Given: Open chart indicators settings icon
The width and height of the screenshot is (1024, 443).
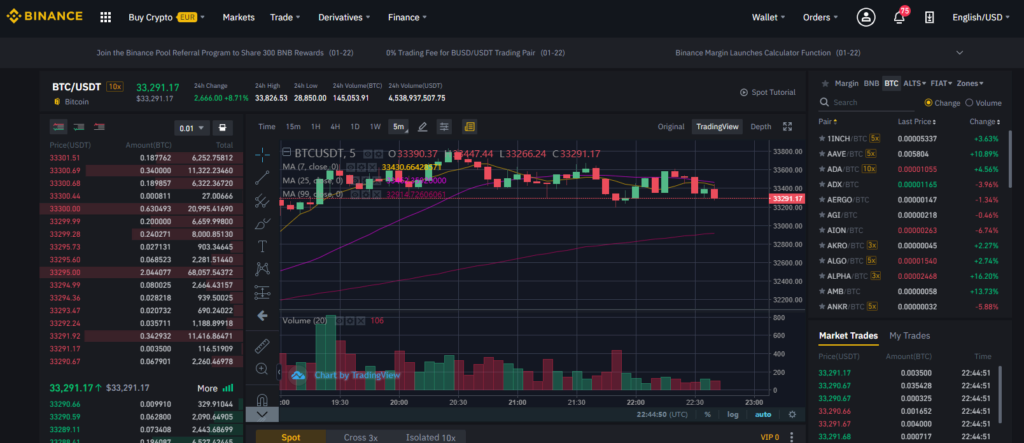Looking at the screenshot, I should pyautogui.click(x=444, y=127).
